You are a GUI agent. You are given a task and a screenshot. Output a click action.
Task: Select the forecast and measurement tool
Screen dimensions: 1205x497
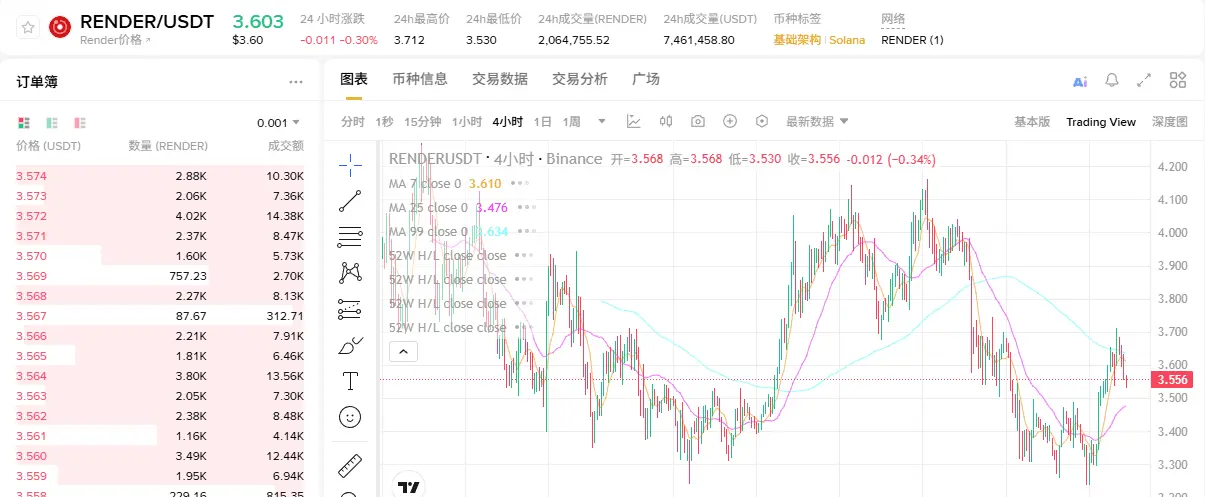click(x=350, y=309)
